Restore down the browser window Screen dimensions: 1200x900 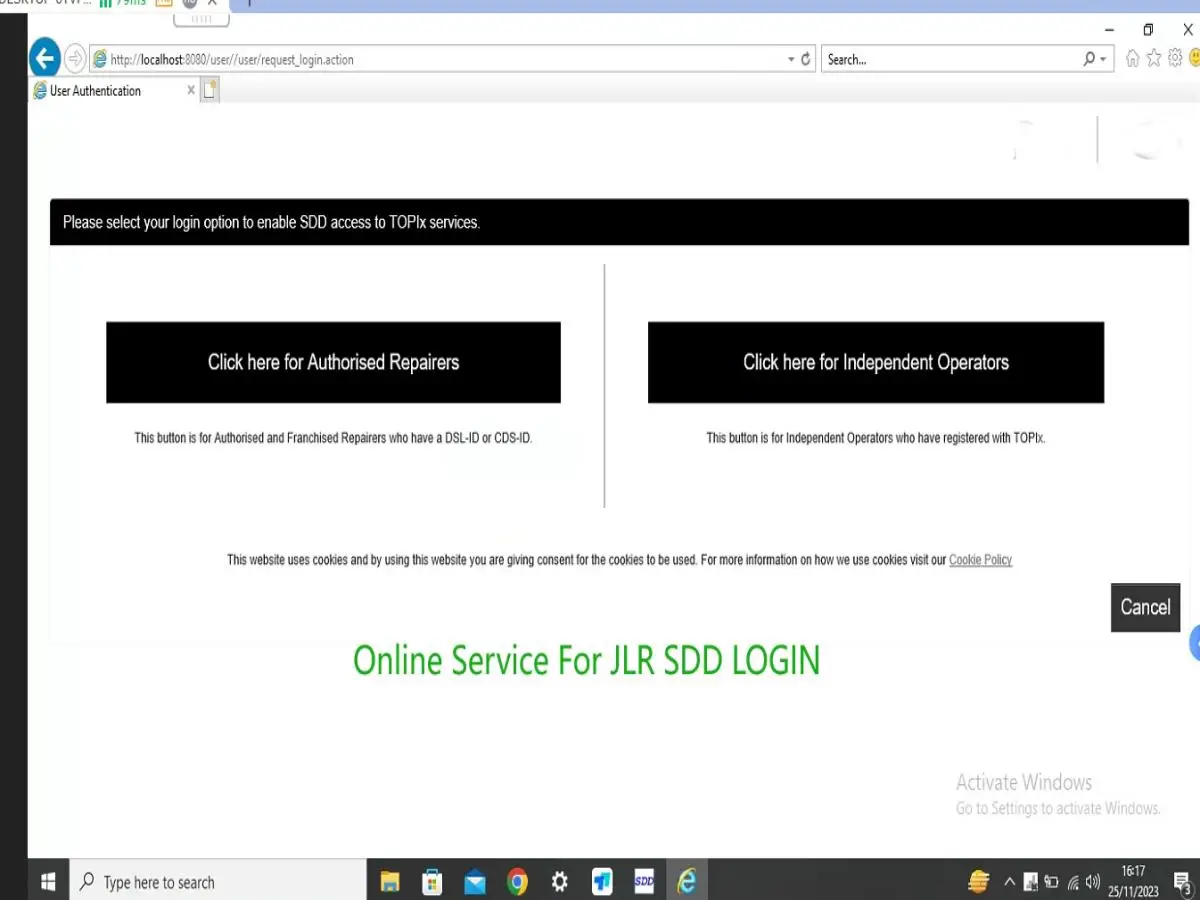1148,29
